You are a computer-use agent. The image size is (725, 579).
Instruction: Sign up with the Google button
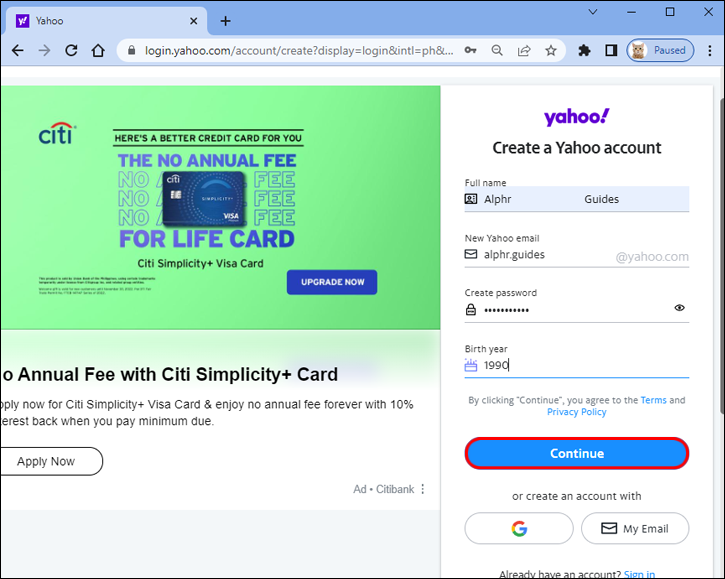tap(519, 528)
